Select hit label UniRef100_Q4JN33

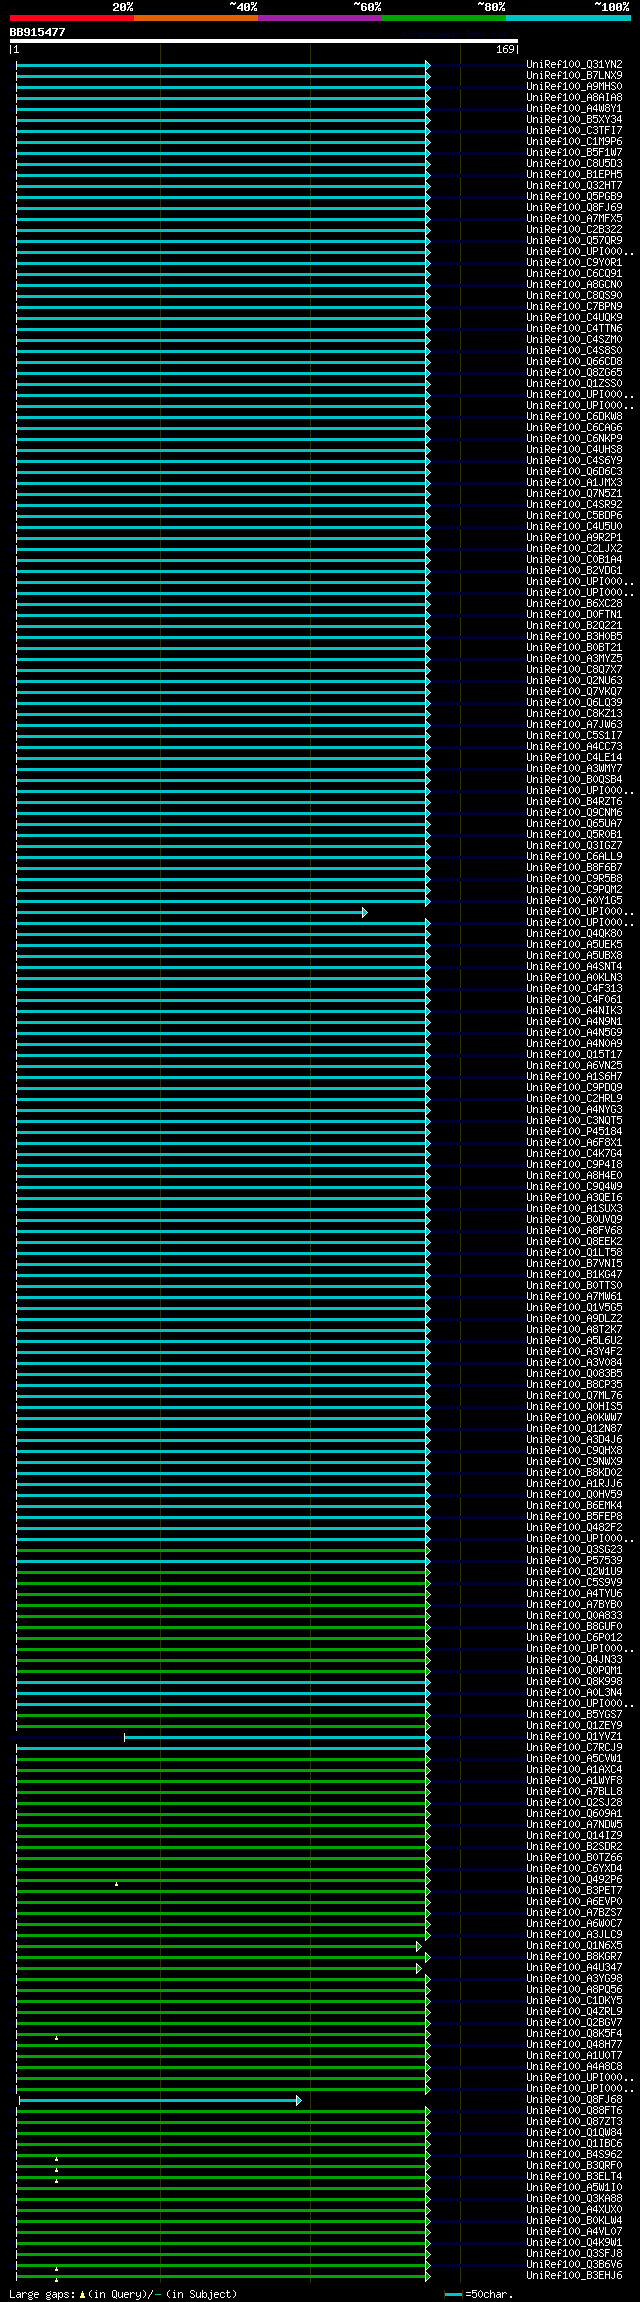pos(574,1660)
